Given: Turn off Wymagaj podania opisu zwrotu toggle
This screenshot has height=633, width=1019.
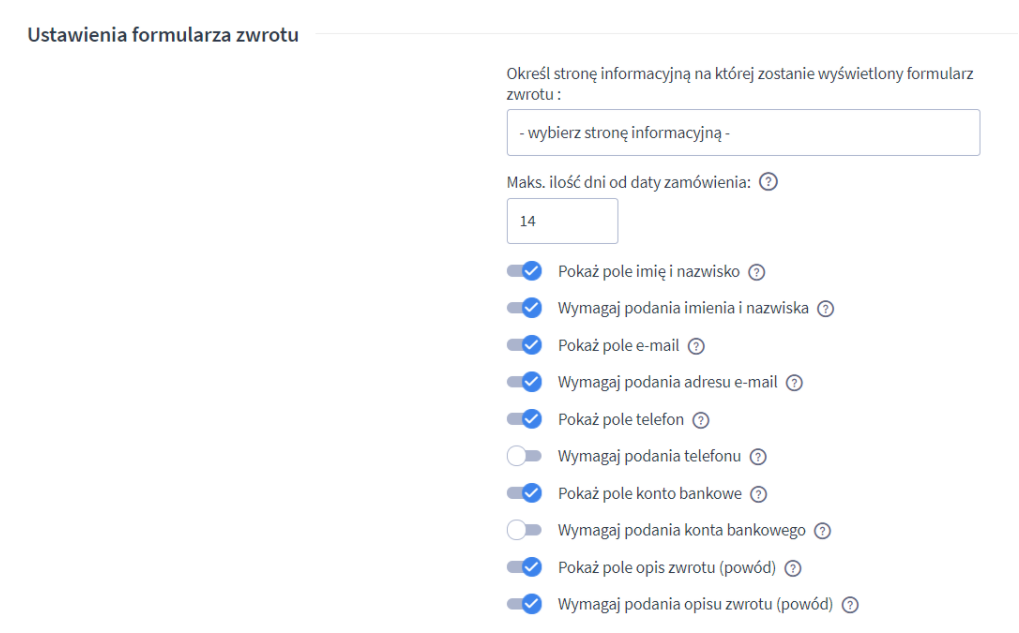Looking at the screenshot, I should (x=524, y=604).
